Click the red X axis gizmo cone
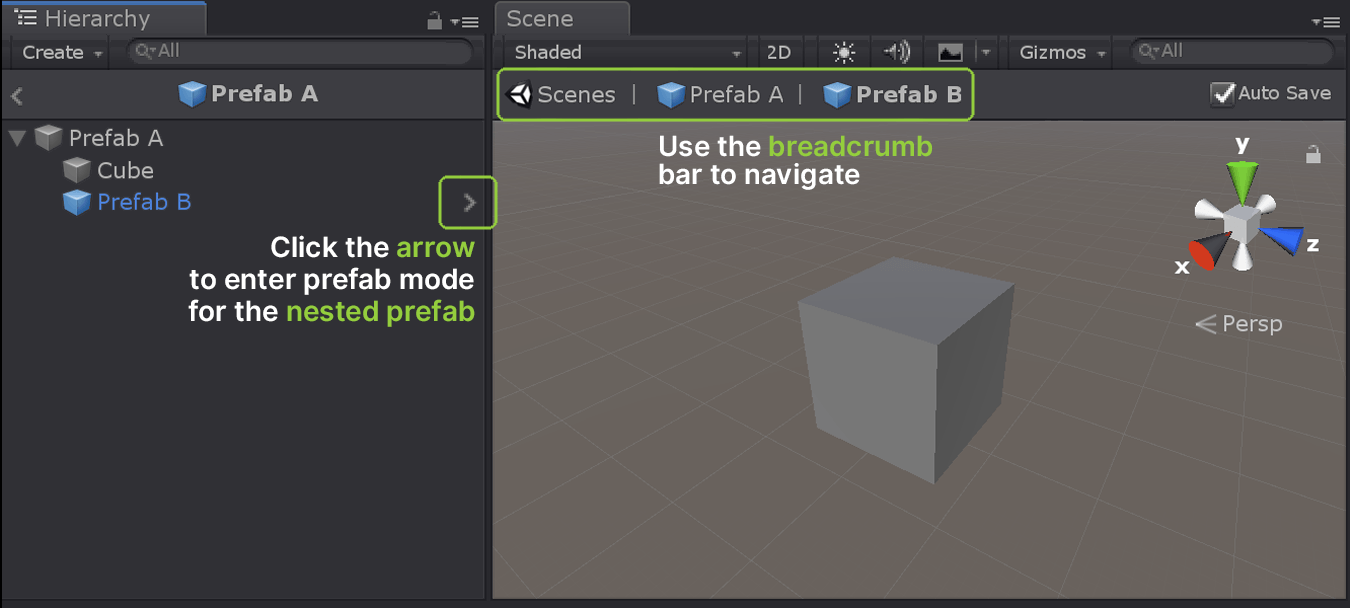Image resolution: width=1350 pixels, height=608 pixels. (1204, 254)
